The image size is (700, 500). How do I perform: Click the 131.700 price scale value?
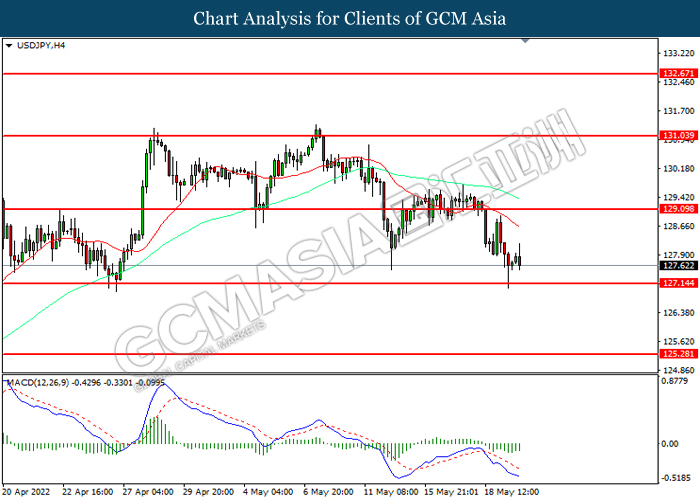tap(679, 111)
